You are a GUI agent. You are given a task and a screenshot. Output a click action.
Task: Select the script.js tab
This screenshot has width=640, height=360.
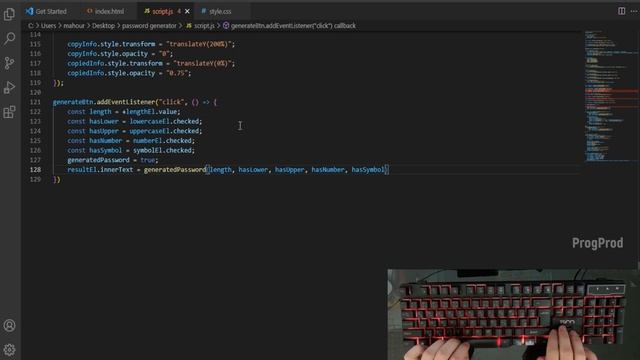click(162, 11)
